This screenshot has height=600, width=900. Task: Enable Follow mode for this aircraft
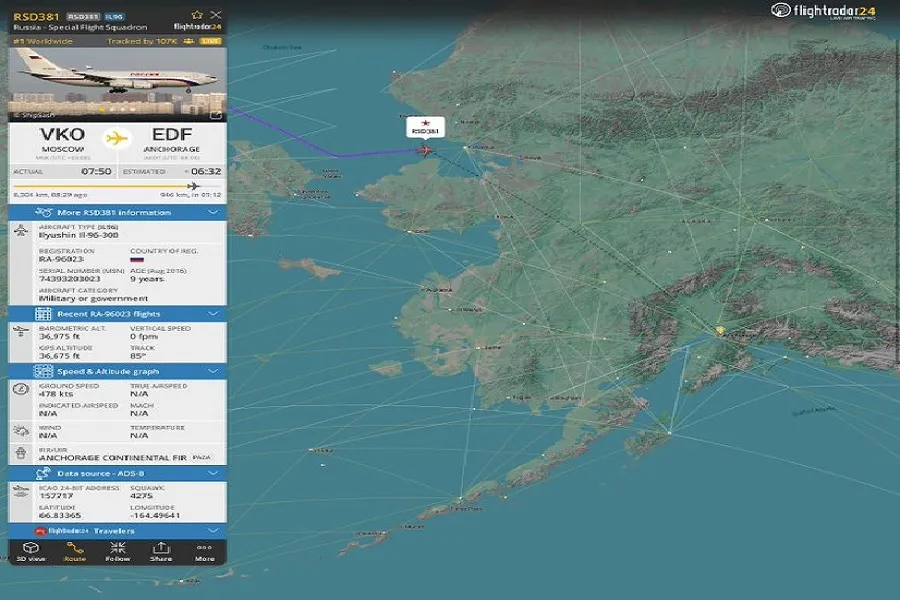[118, 551]
